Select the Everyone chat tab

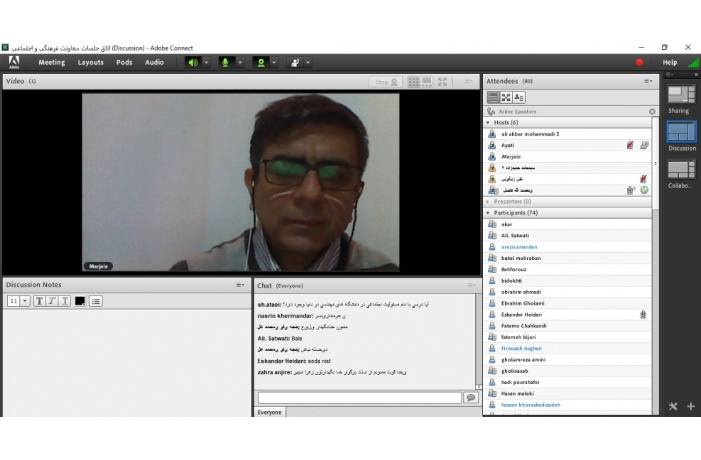(x=270, y=412)
